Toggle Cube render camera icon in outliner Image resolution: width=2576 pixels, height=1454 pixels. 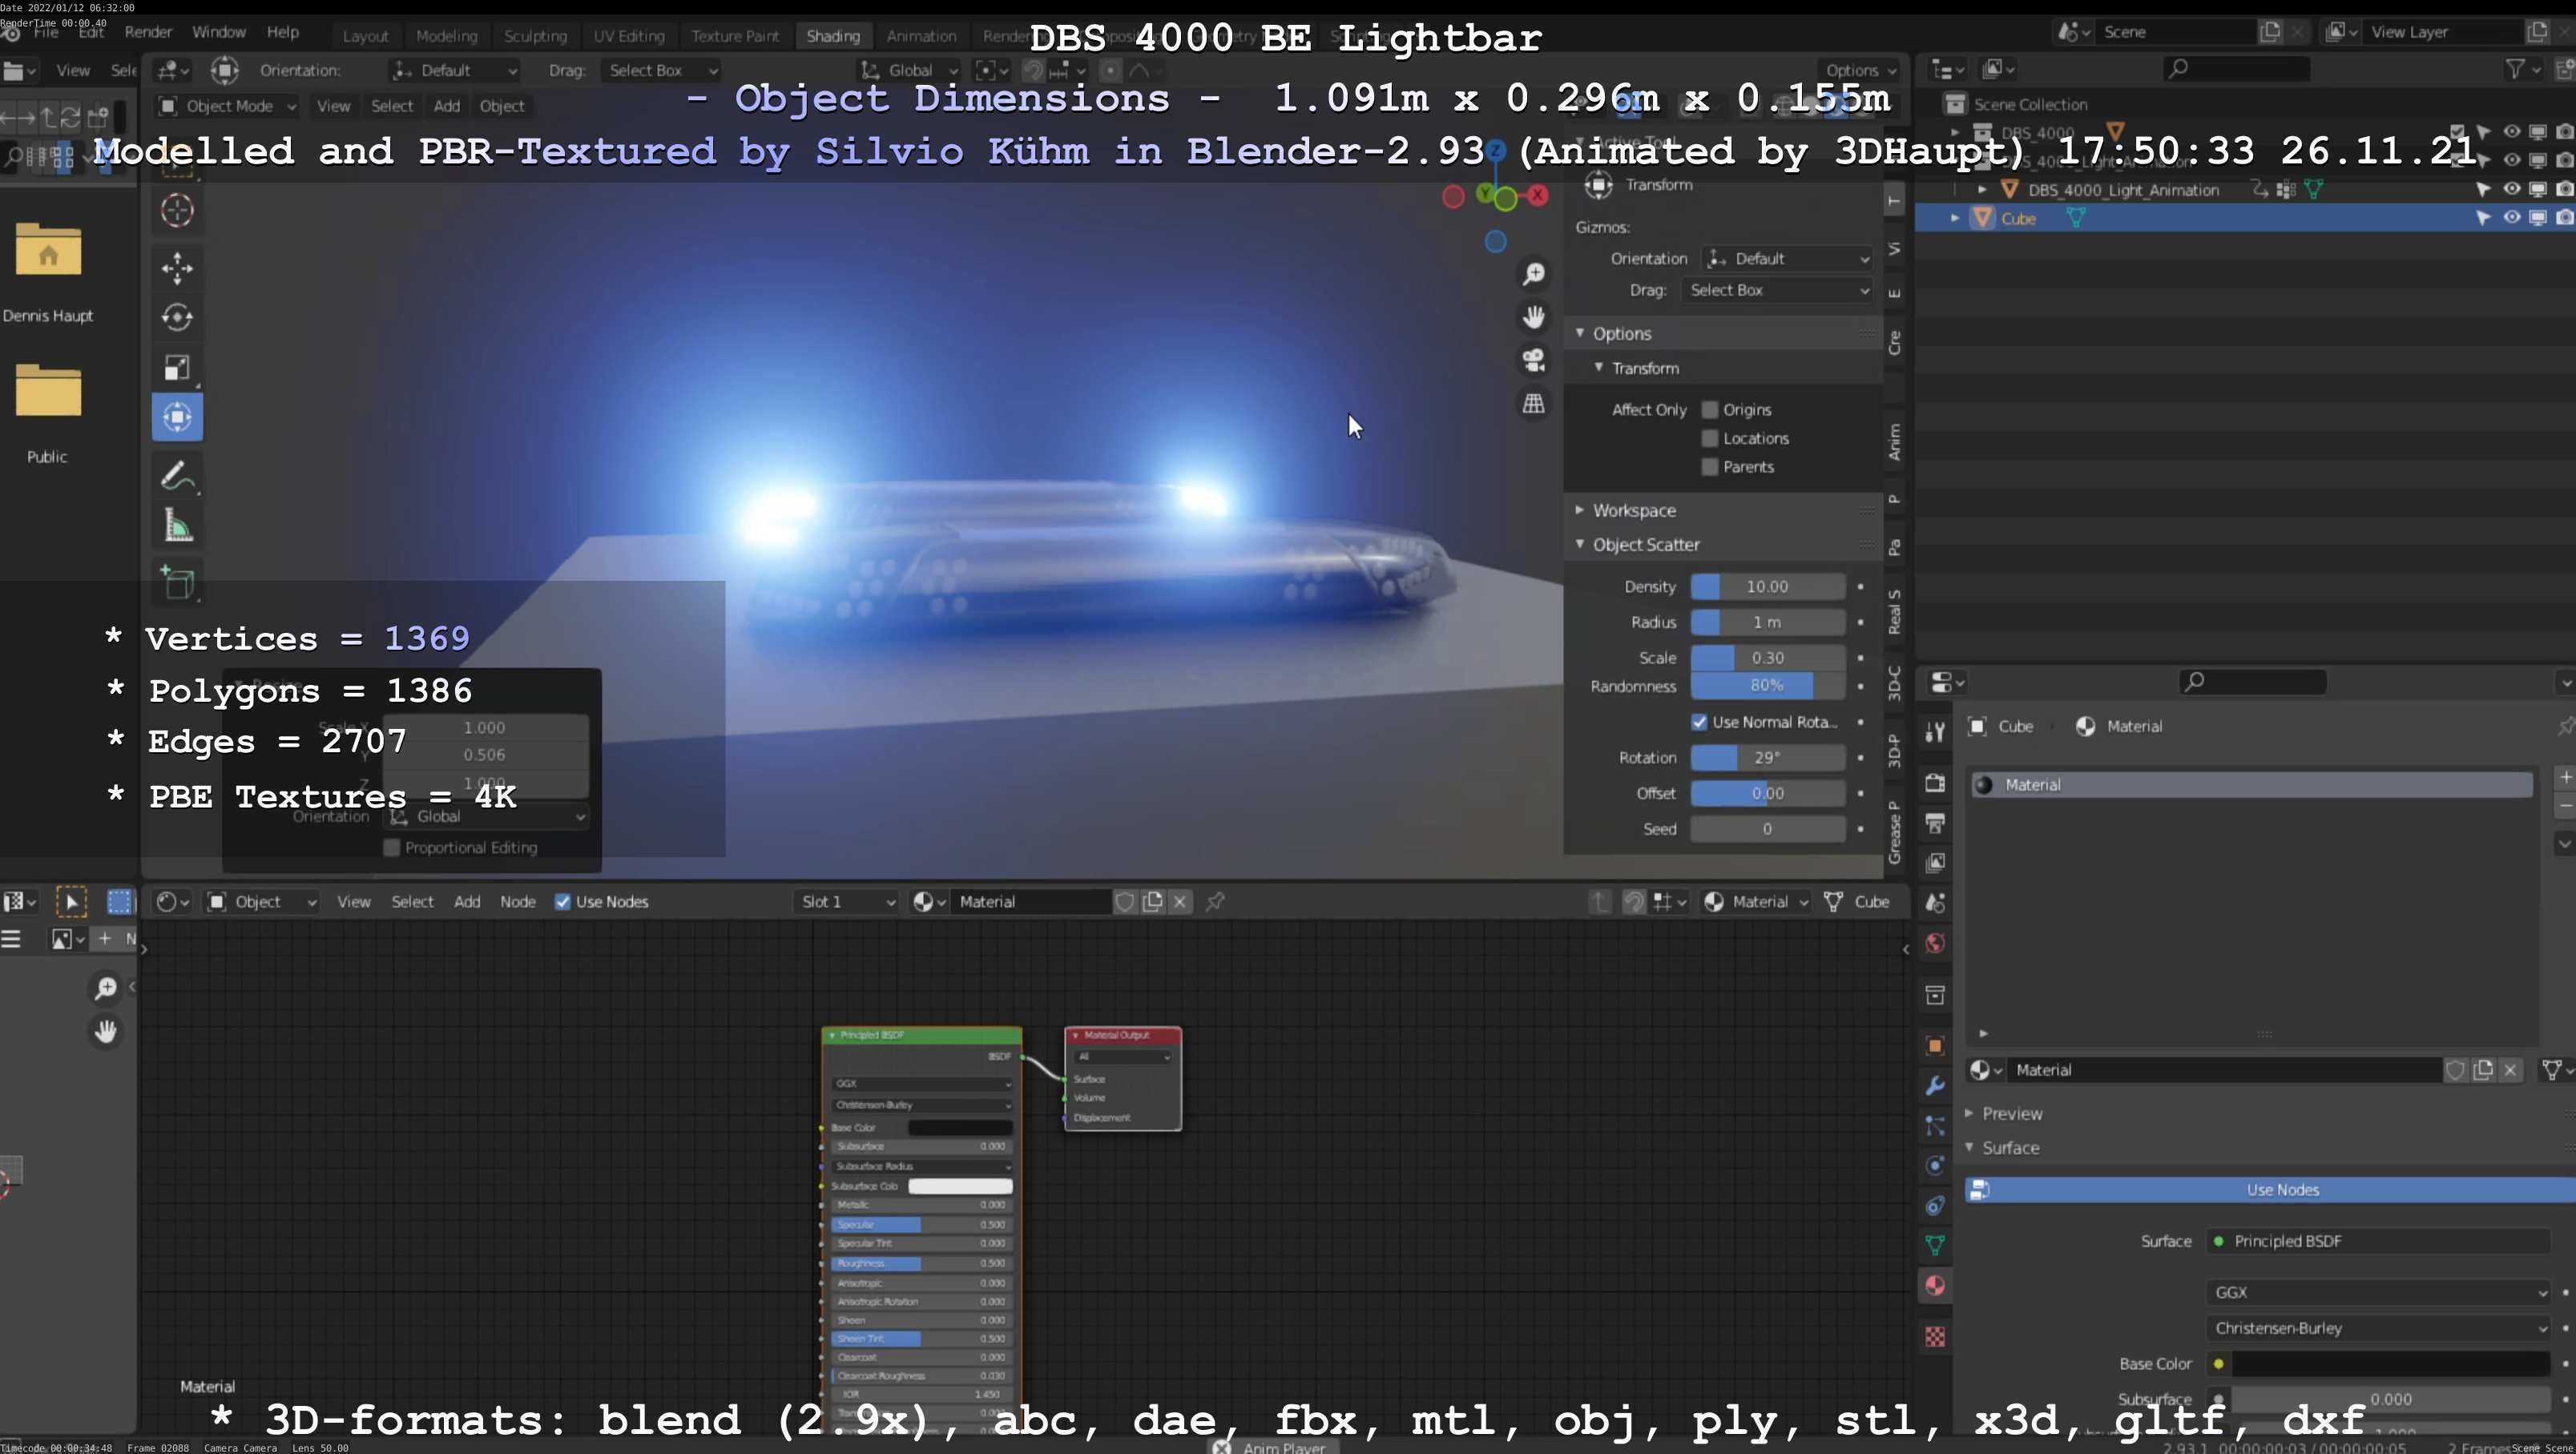click(2564, 218)
